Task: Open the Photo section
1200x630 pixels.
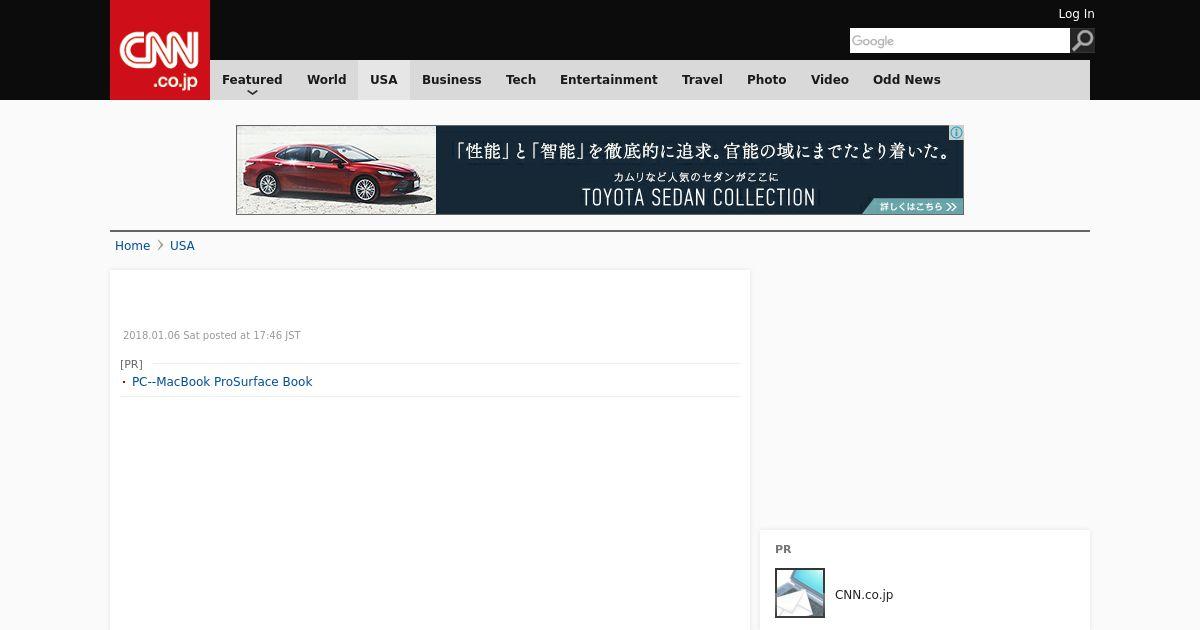Action: click(x=767, y=80)
